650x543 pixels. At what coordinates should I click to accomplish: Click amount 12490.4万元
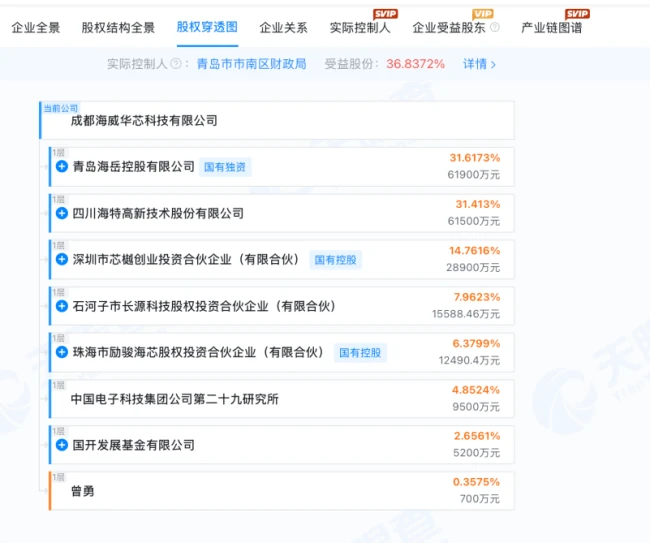point(469,361)
